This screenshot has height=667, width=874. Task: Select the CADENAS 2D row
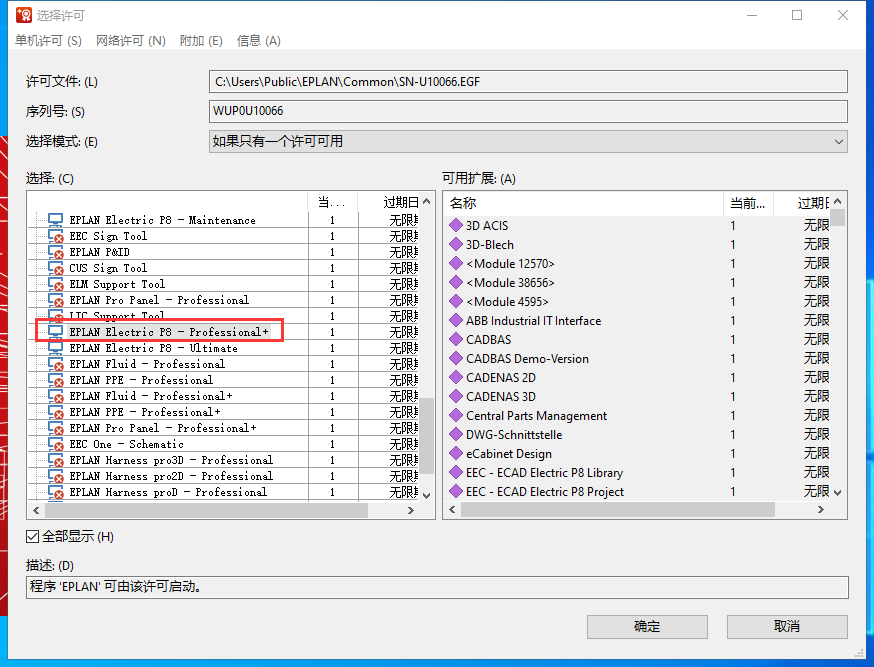637,377
